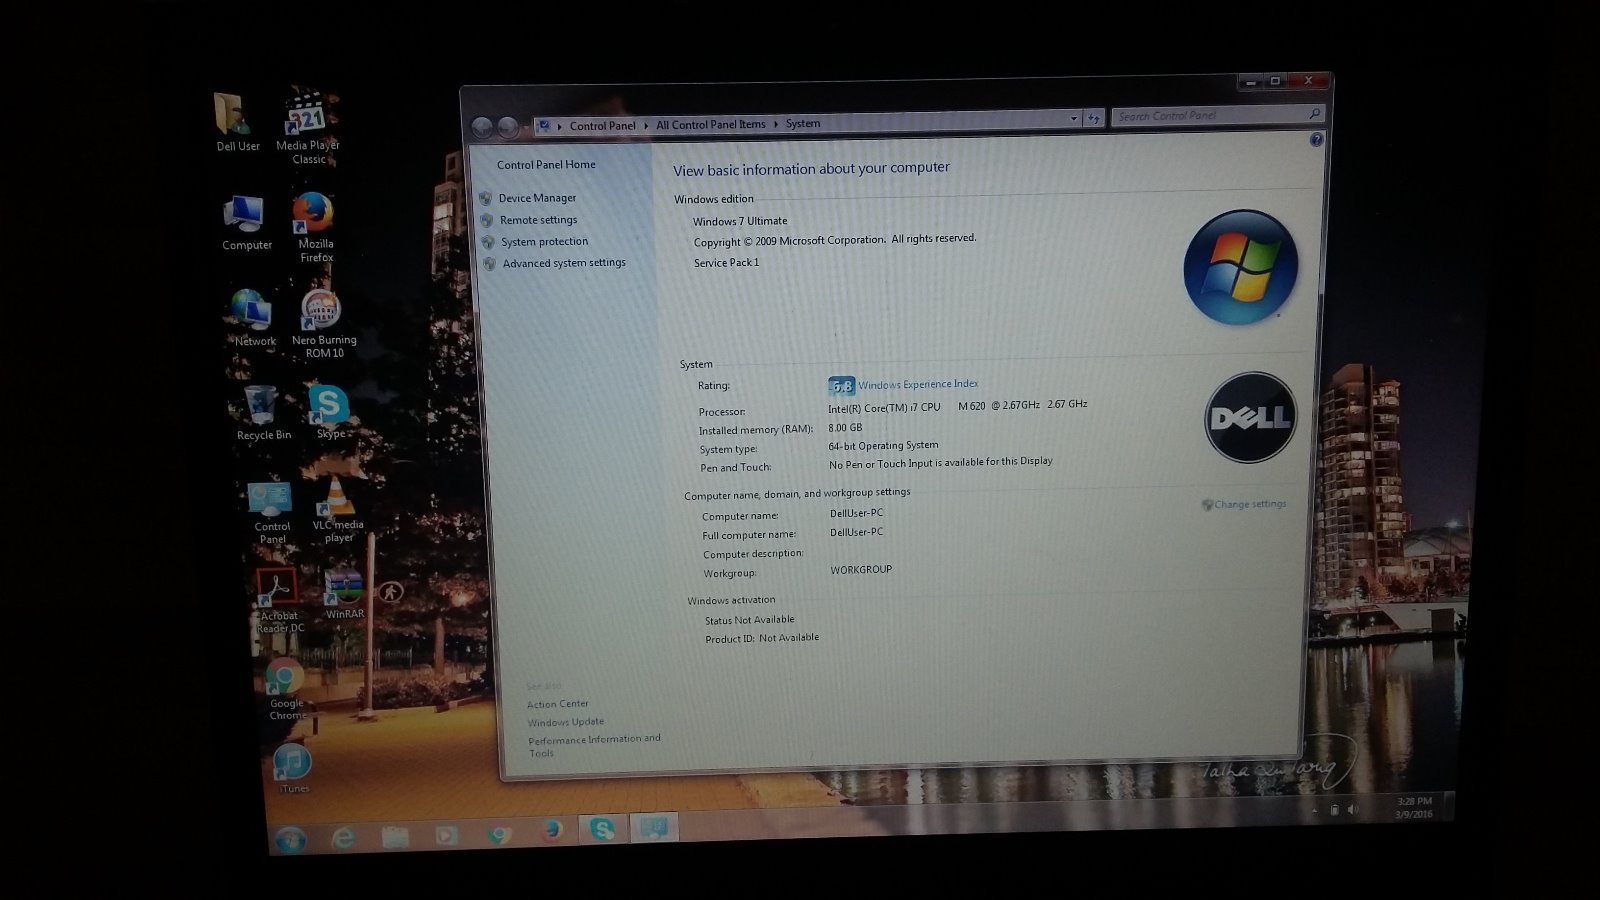Click the Intel Core i7 processor text
The height and width of the screenshot is (900, 1600).
957,406
